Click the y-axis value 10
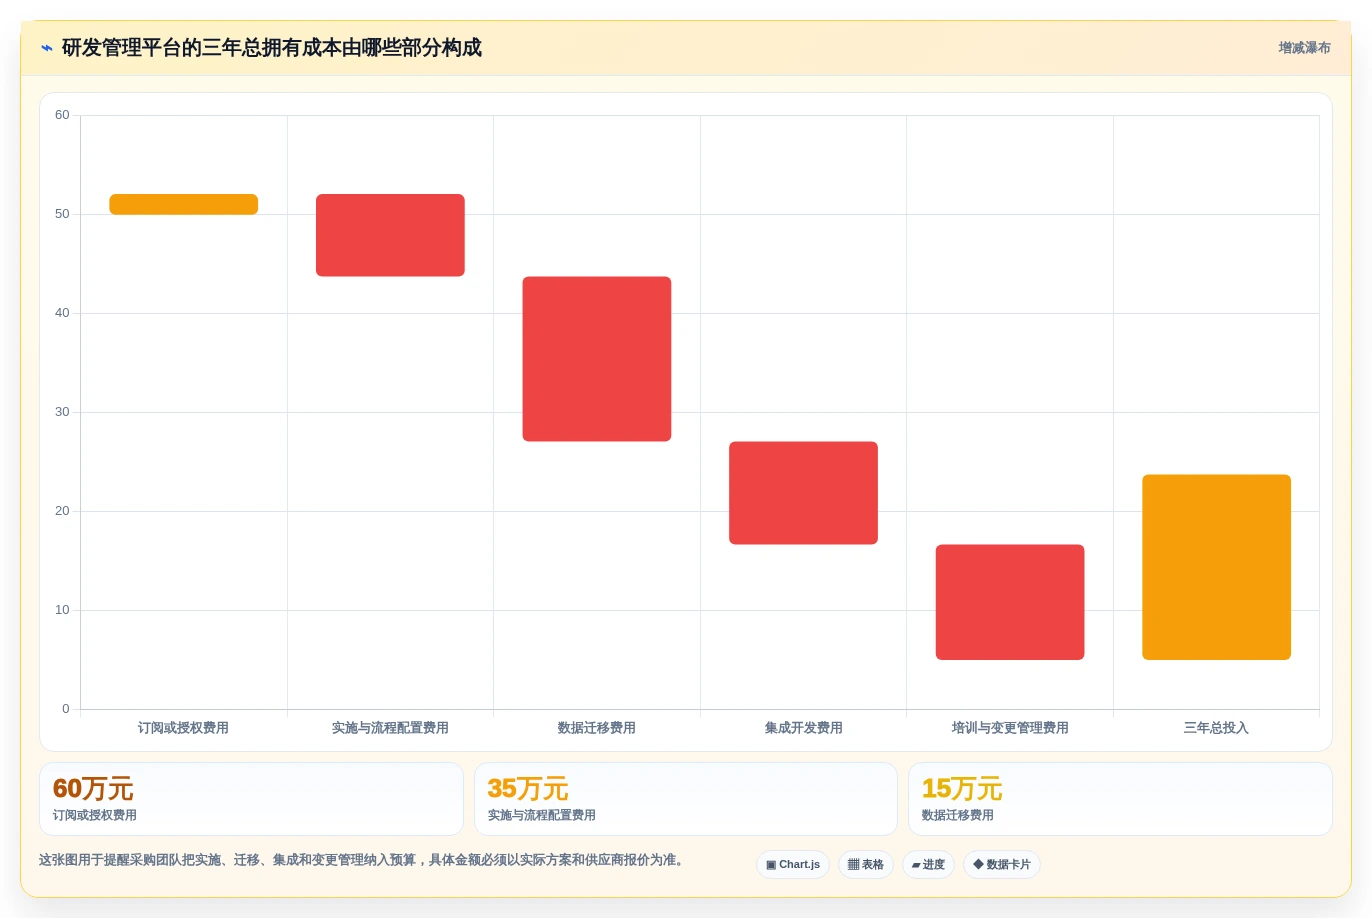Screen dimensions: 1372x918 click(x=62, y=610)
